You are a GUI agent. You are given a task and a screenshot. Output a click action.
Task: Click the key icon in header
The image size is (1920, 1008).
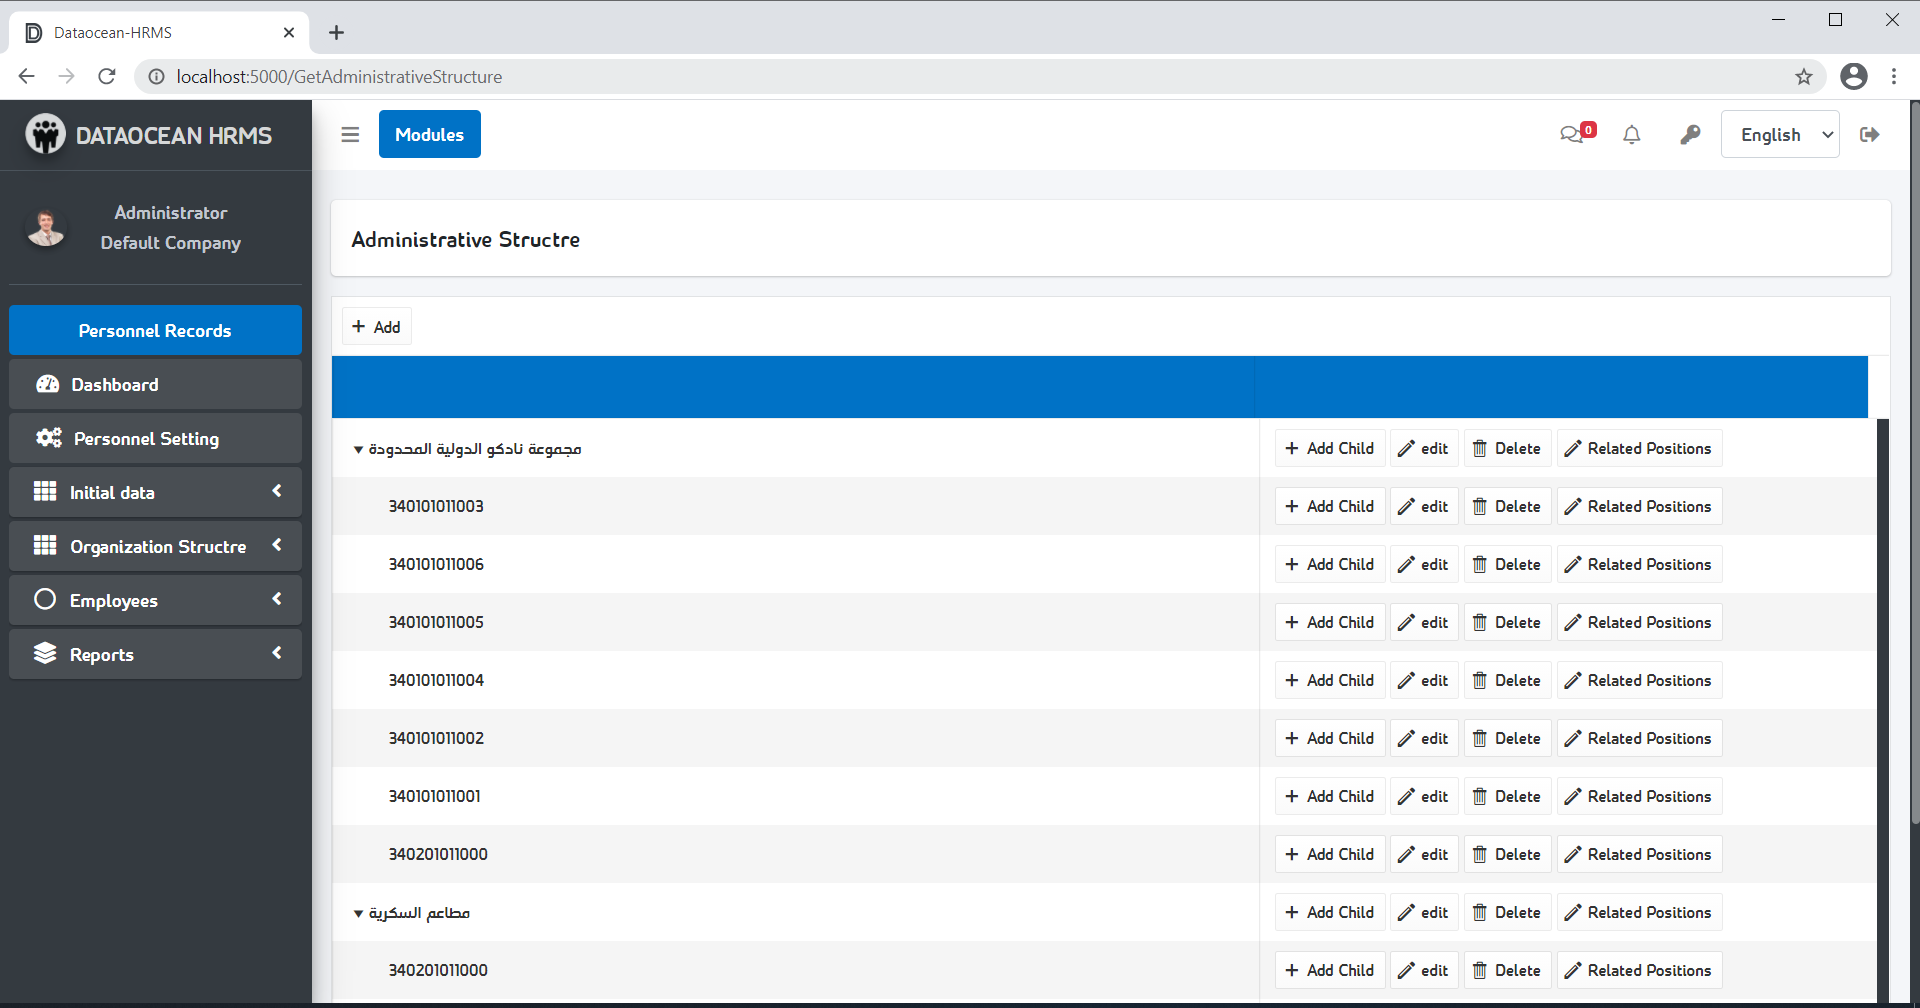[x=1690, y=135]
